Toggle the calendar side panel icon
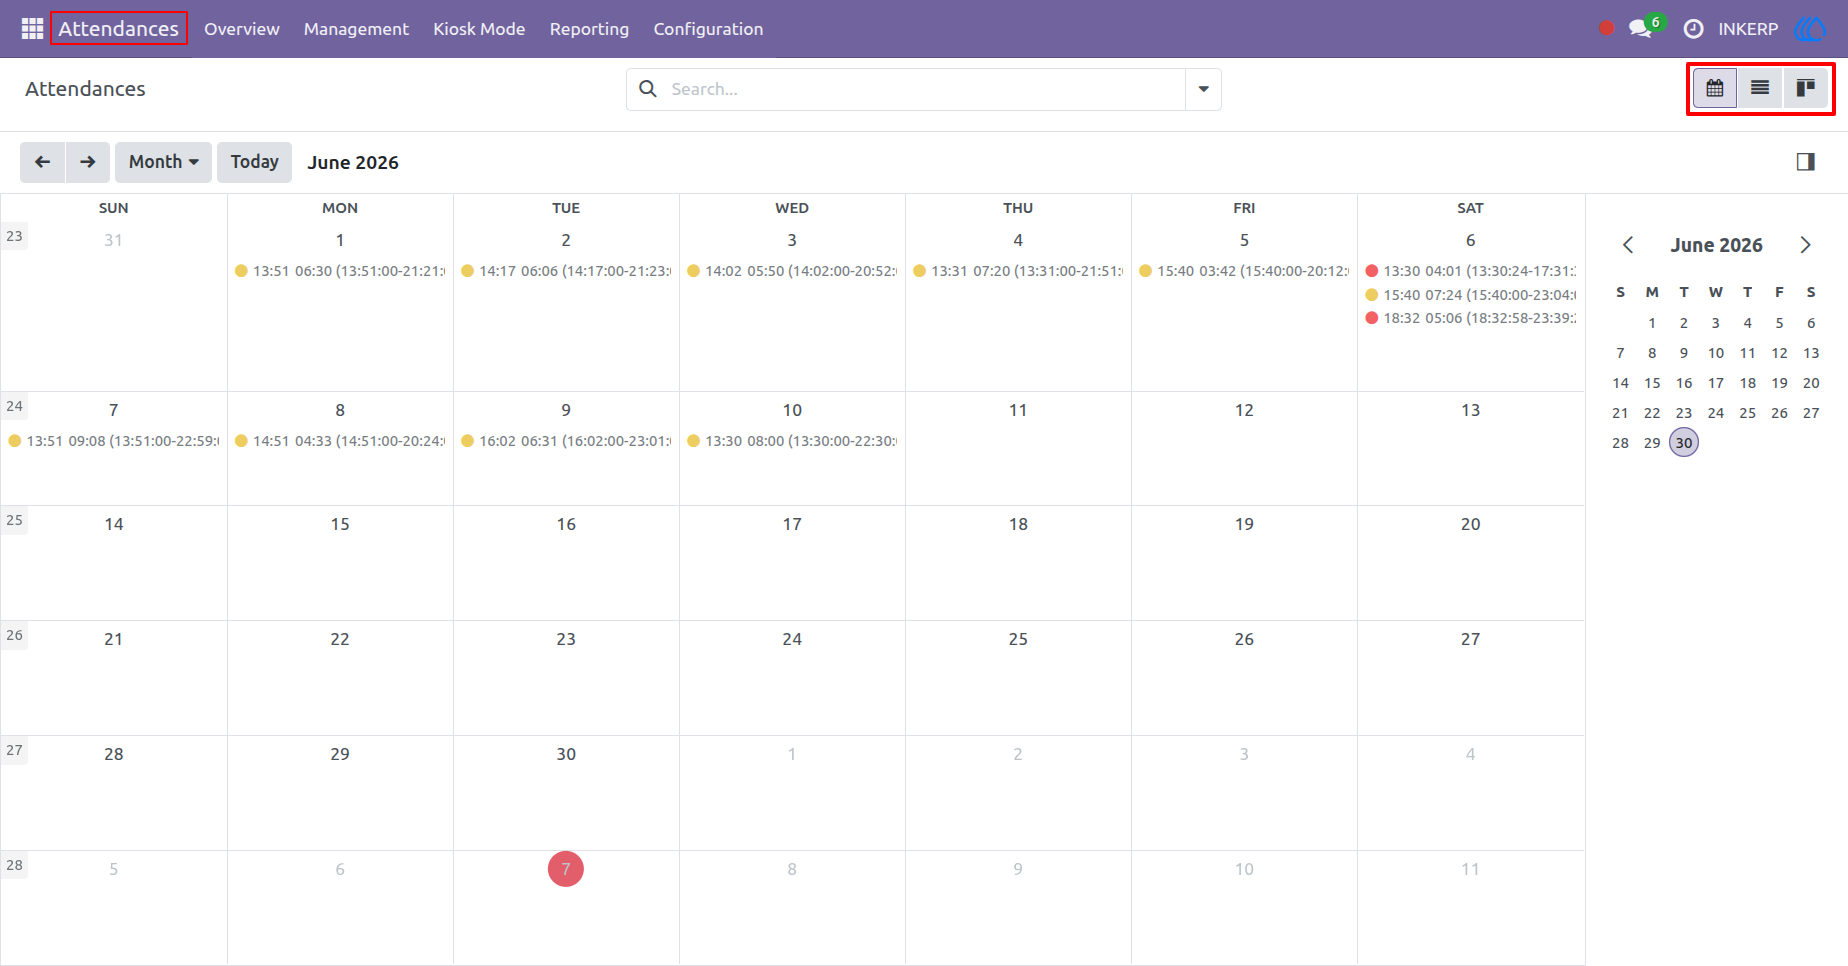The width and height of the screenshot is (1848, 966). tap(1805, 162)
